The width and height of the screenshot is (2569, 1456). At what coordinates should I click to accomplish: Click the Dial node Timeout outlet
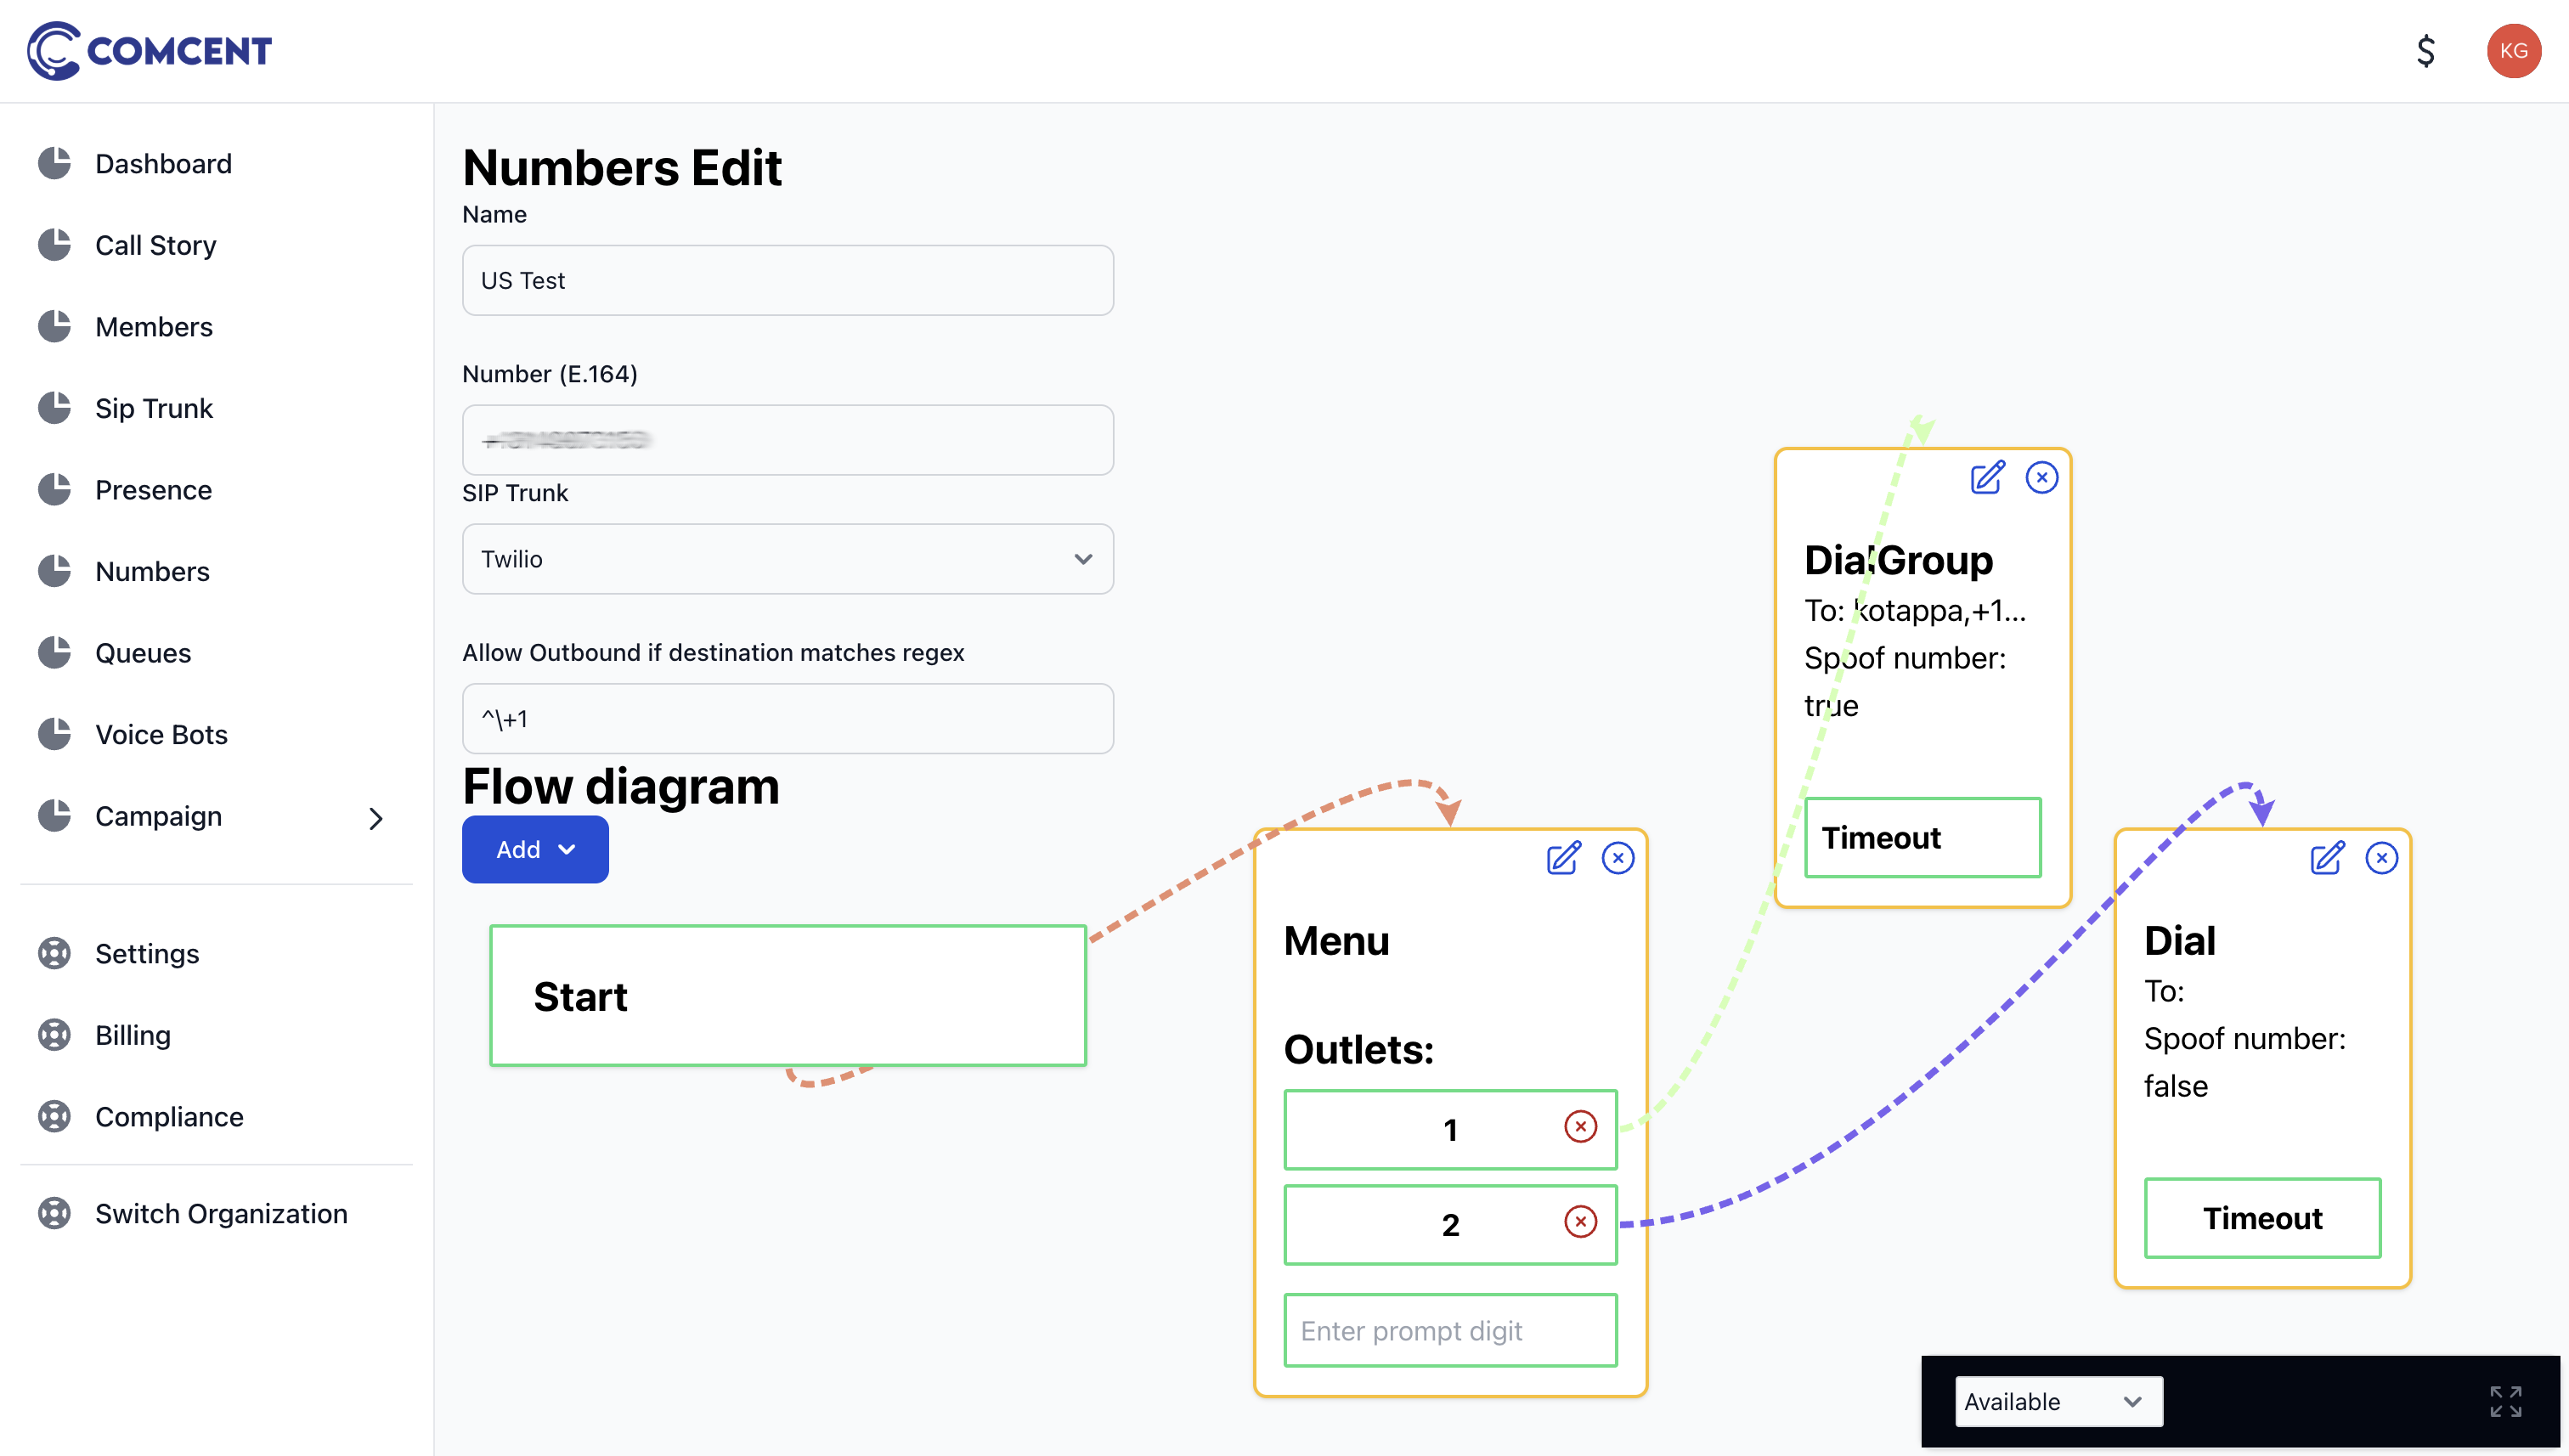(x=2262, y=1218)
